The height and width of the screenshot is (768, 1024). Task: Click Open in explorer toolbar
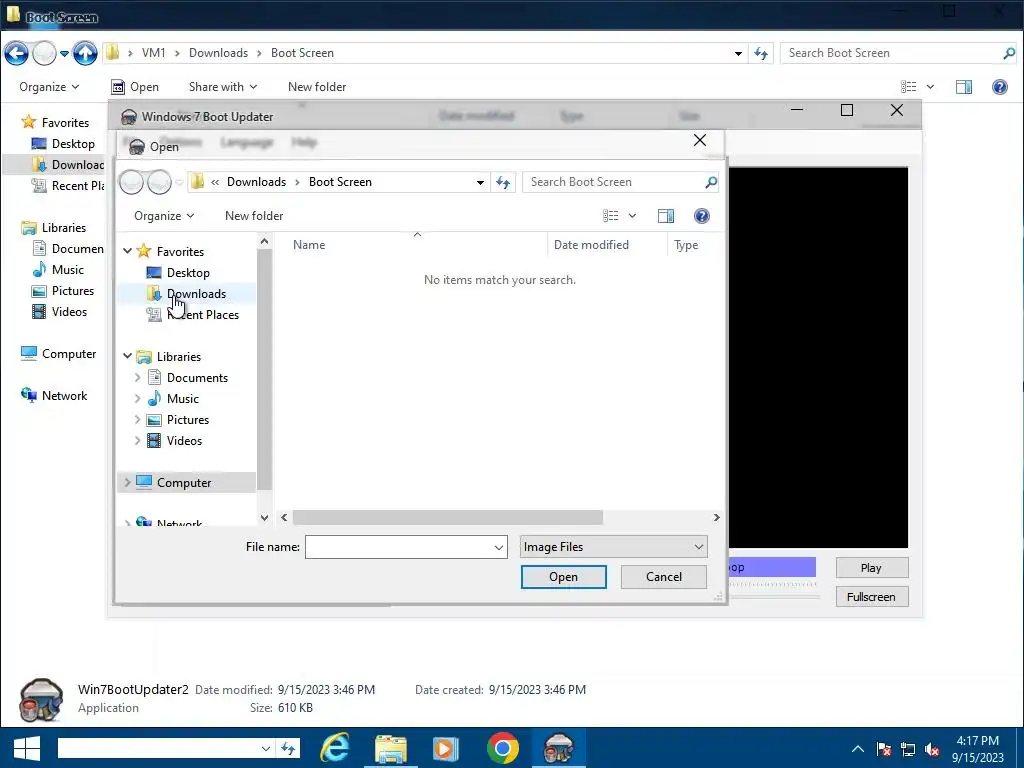click(135, 87)
